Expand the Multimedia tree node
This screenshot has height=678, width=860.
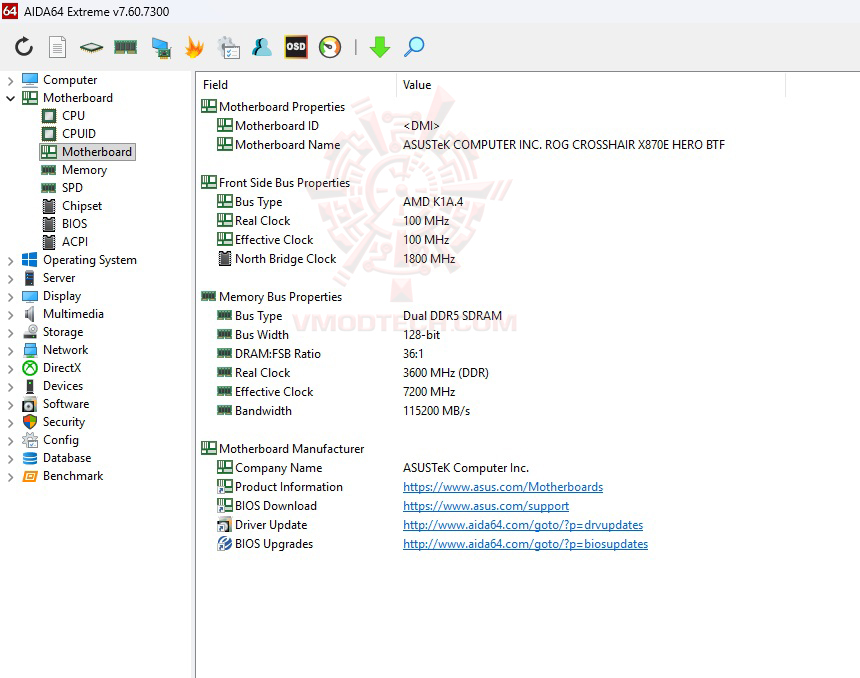pos(10,315)
